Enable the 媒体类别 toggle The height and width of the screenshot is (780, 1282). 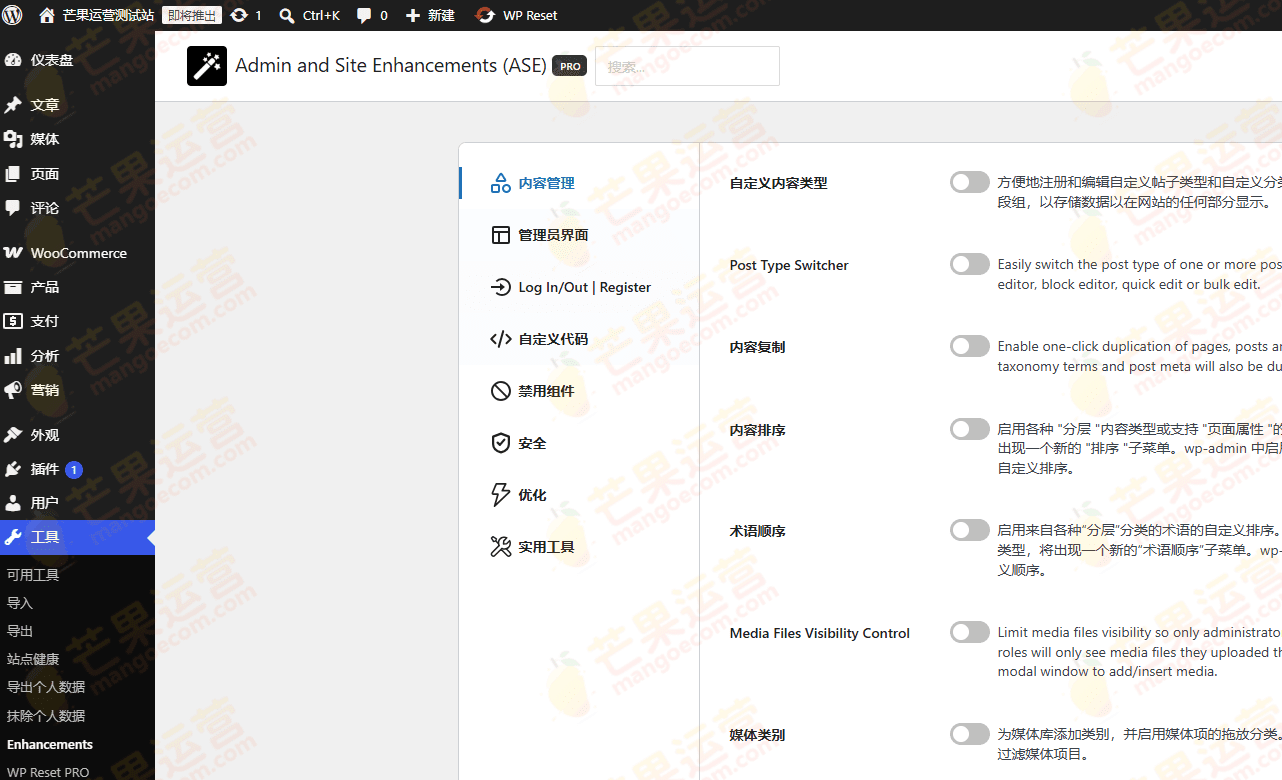(970, 734)
